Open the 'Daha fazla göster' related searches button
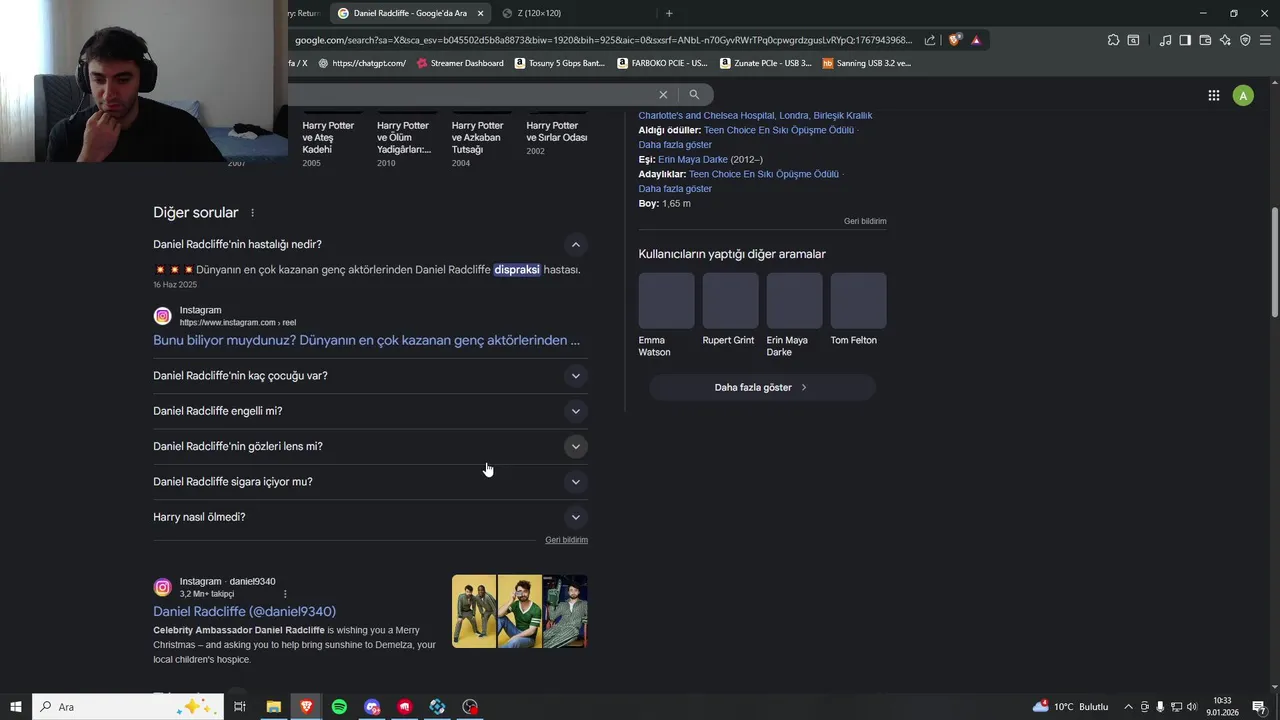This screenshot has height=720, width=1280. (762, 387)
